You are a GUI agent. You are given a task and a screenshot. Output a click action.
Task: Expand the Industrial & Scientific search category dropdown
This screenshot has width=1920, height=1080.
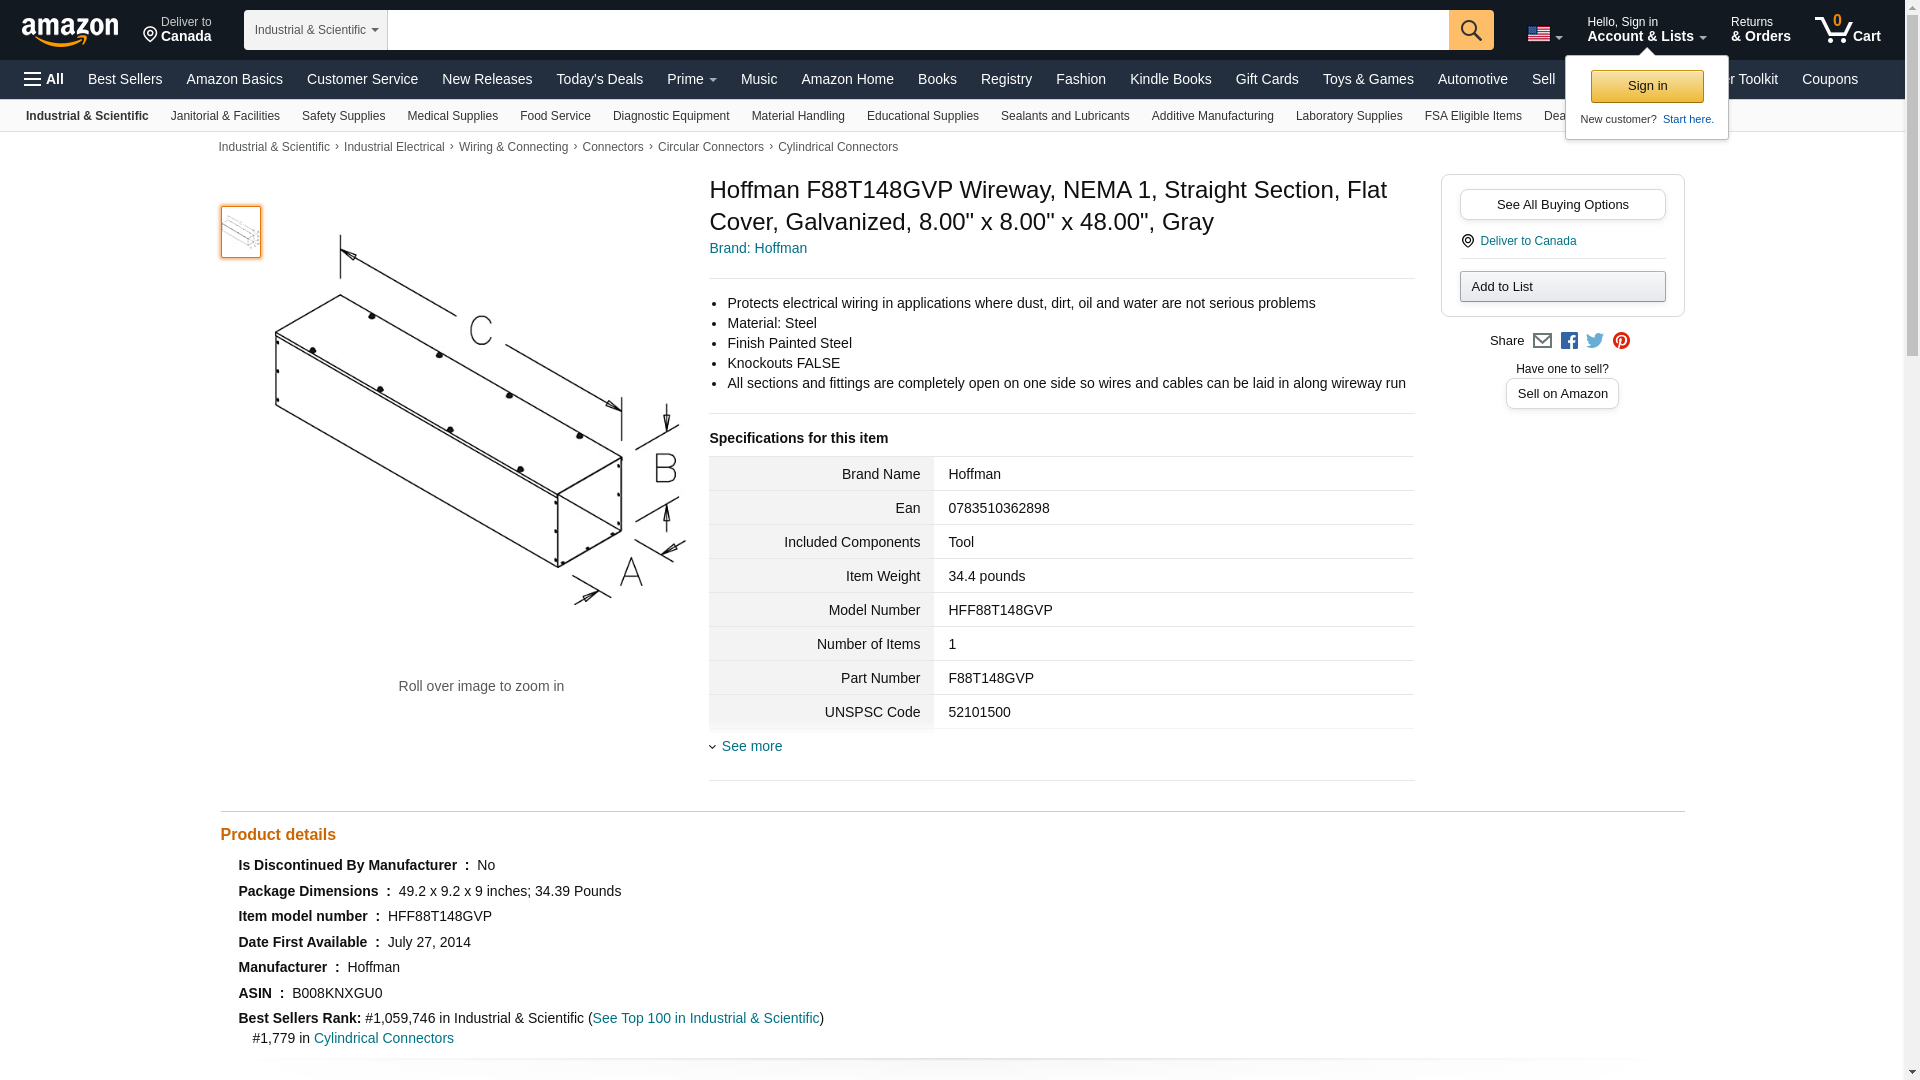316,30
